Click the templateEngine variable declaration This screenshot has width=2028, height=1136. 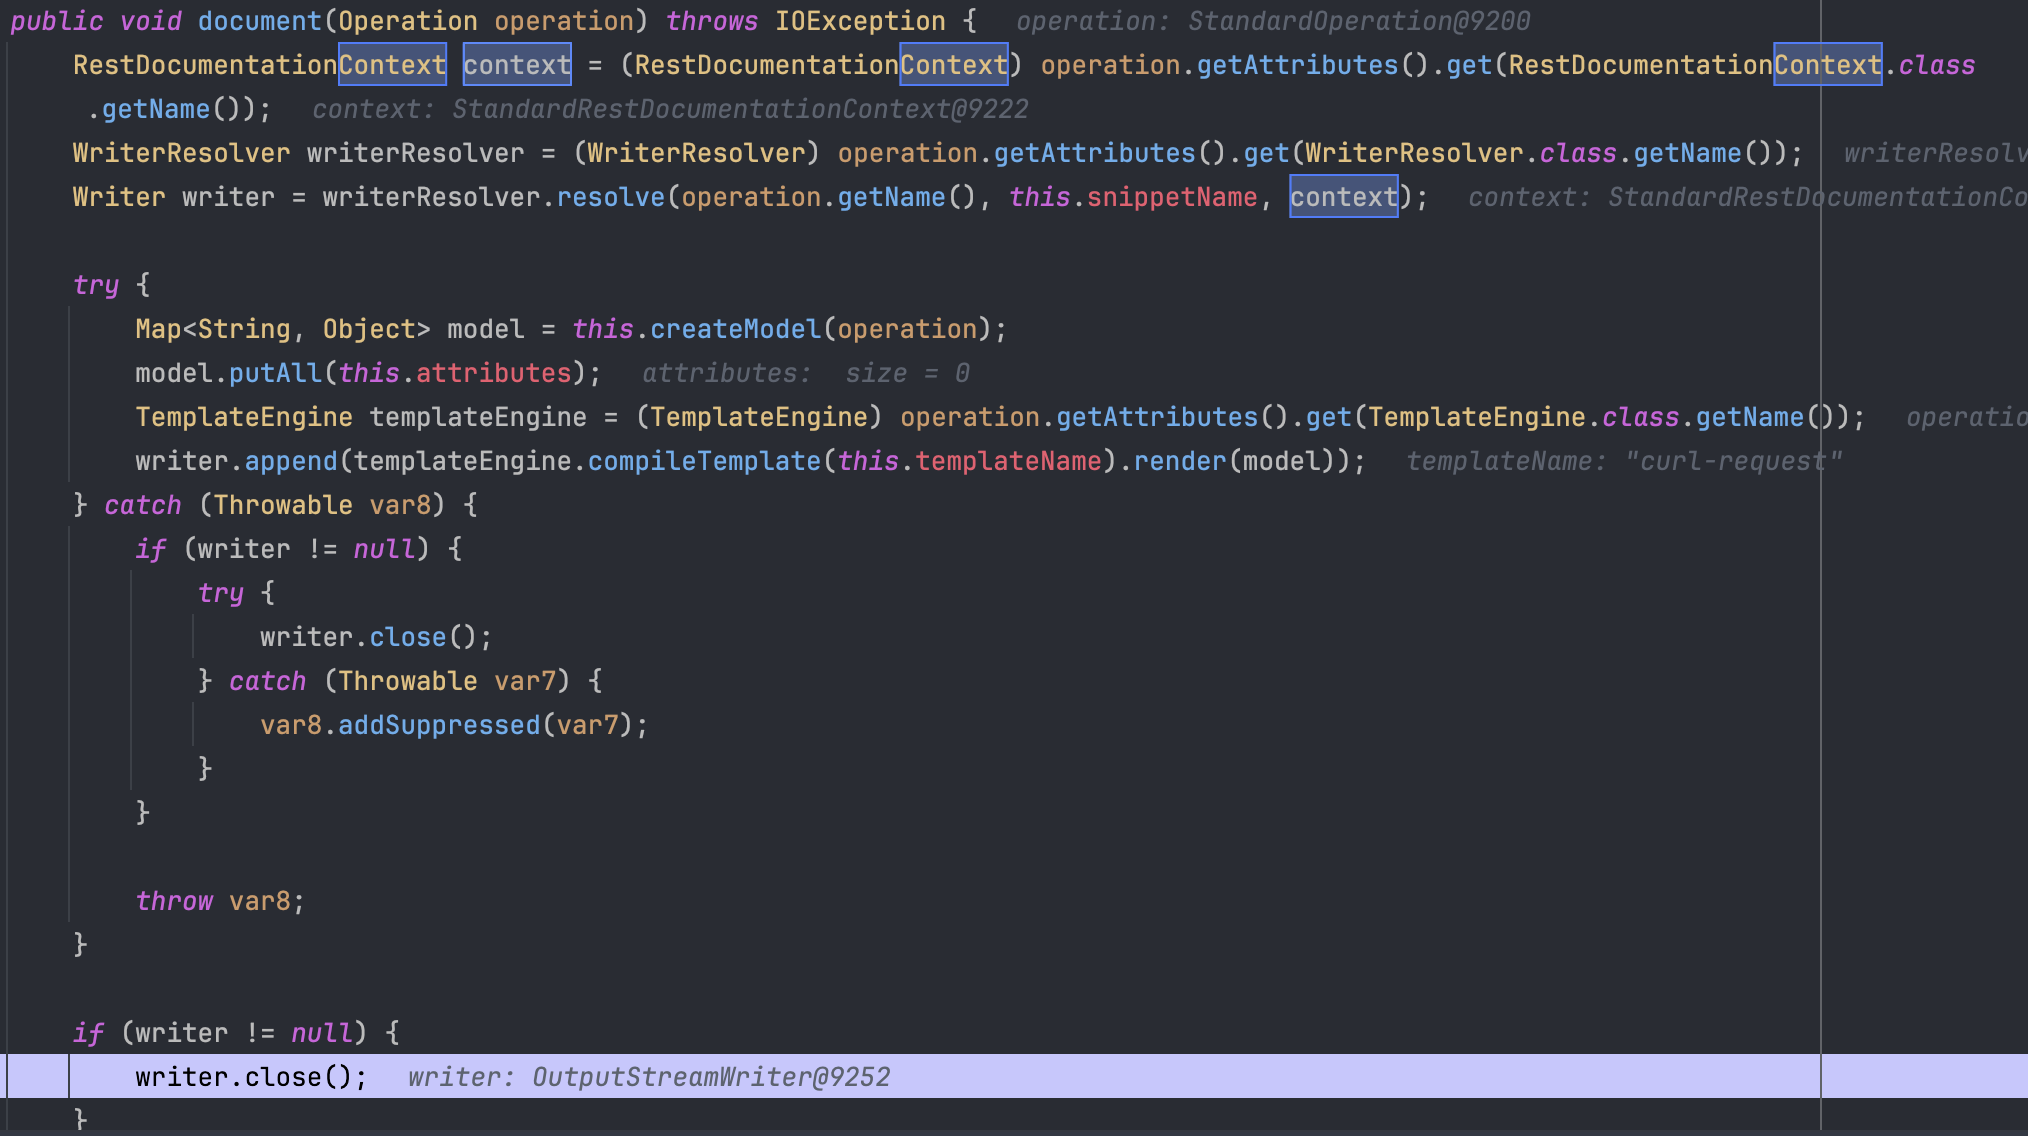coord(478,417)
